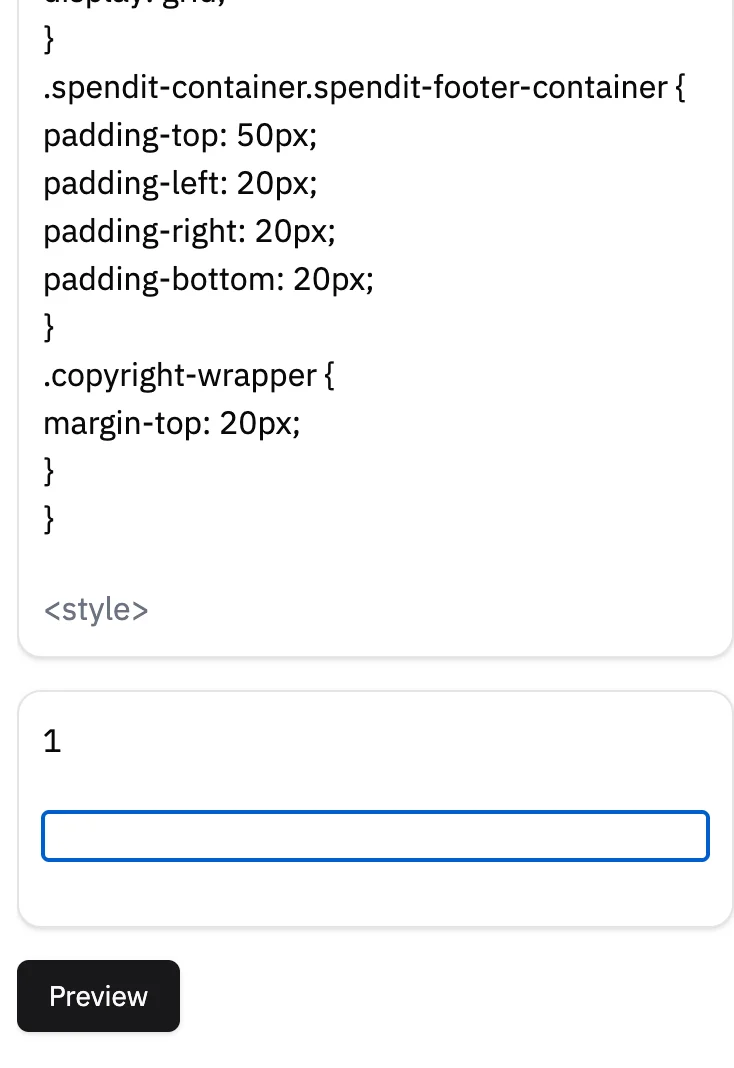Click the closing brace right after margin-top
734x1068 pixels.
[x=49, y=471]
